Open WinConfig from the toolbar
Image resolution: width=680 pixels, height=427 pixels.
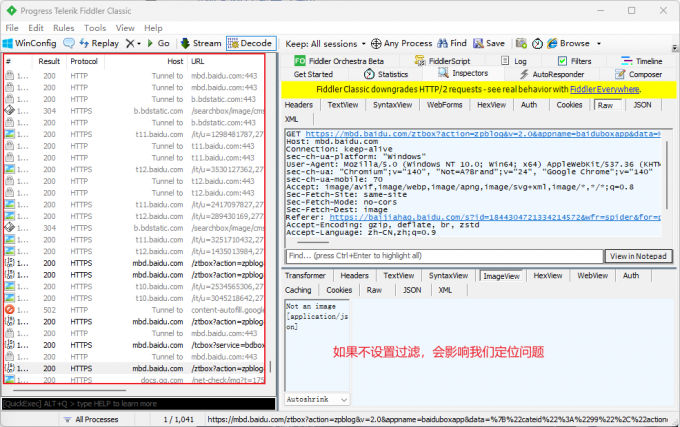click(x=30, y=44)
